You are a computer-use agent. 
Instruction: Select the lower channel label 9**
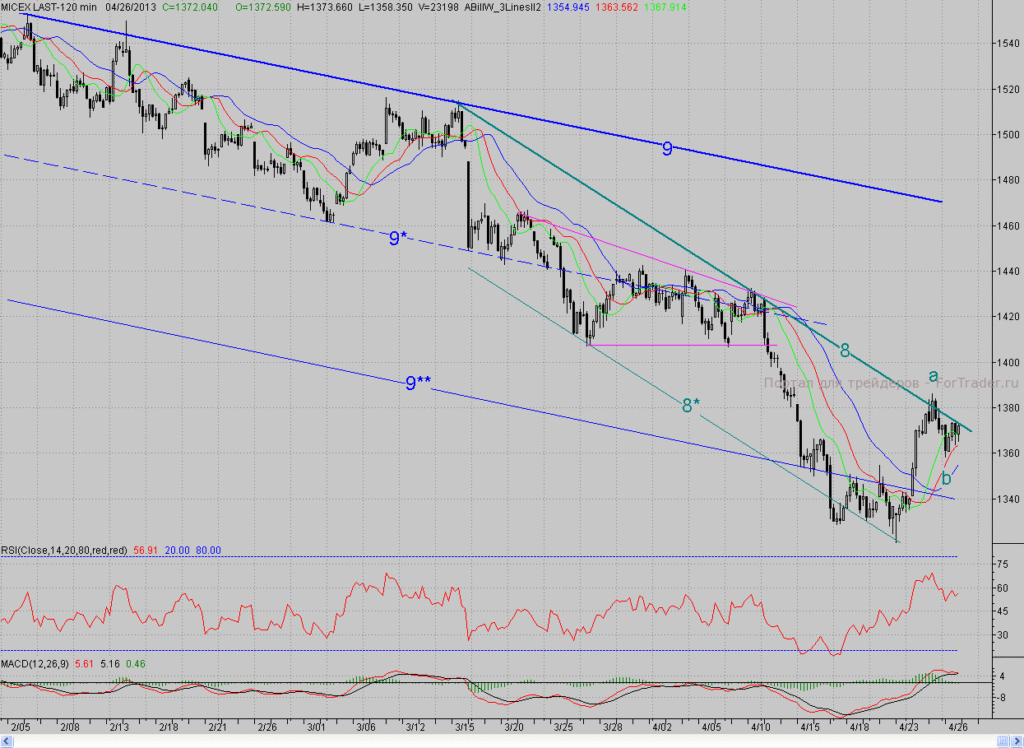[x=417, y=383]
